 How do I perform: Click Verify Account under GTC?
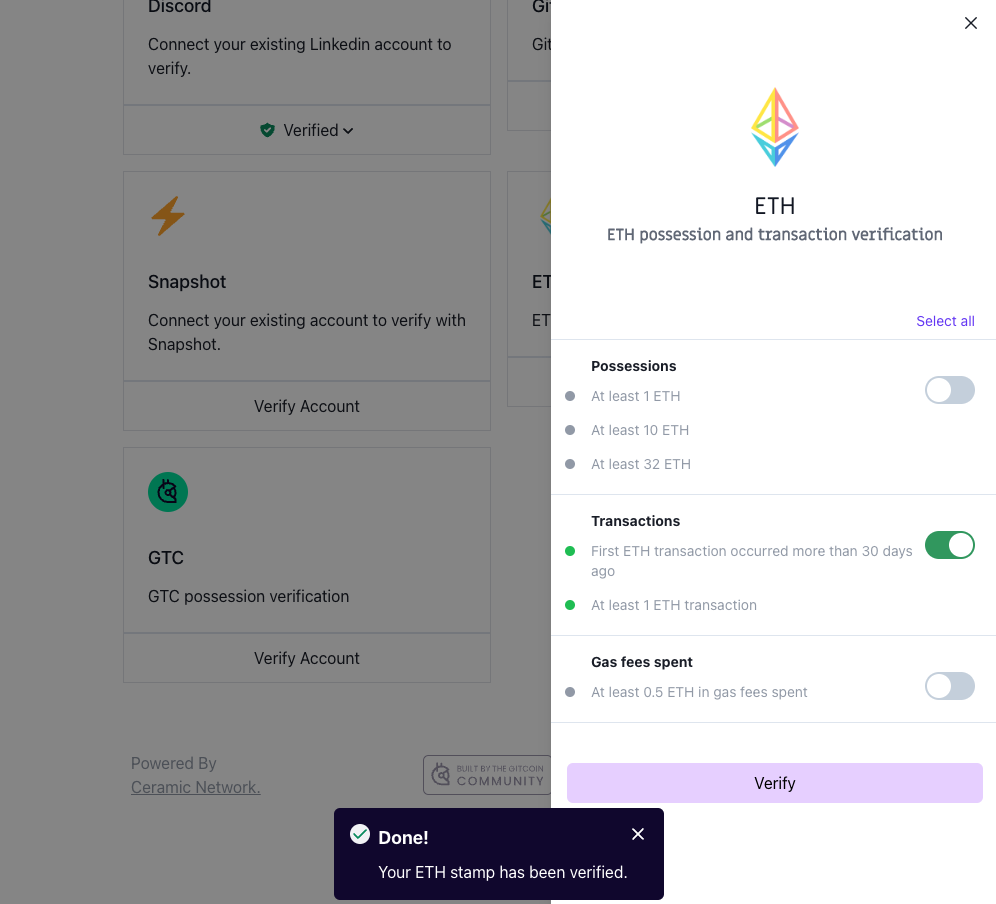pyautogui.click(x=307, y=658)
